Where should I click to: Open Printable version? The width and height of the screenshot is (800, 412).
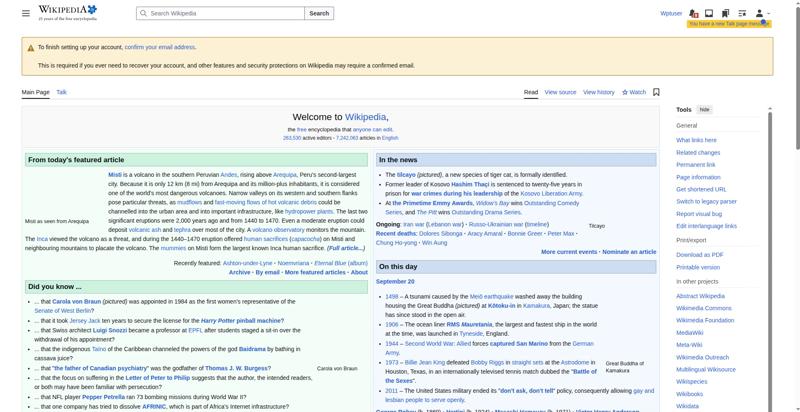[x=697, y=267]
